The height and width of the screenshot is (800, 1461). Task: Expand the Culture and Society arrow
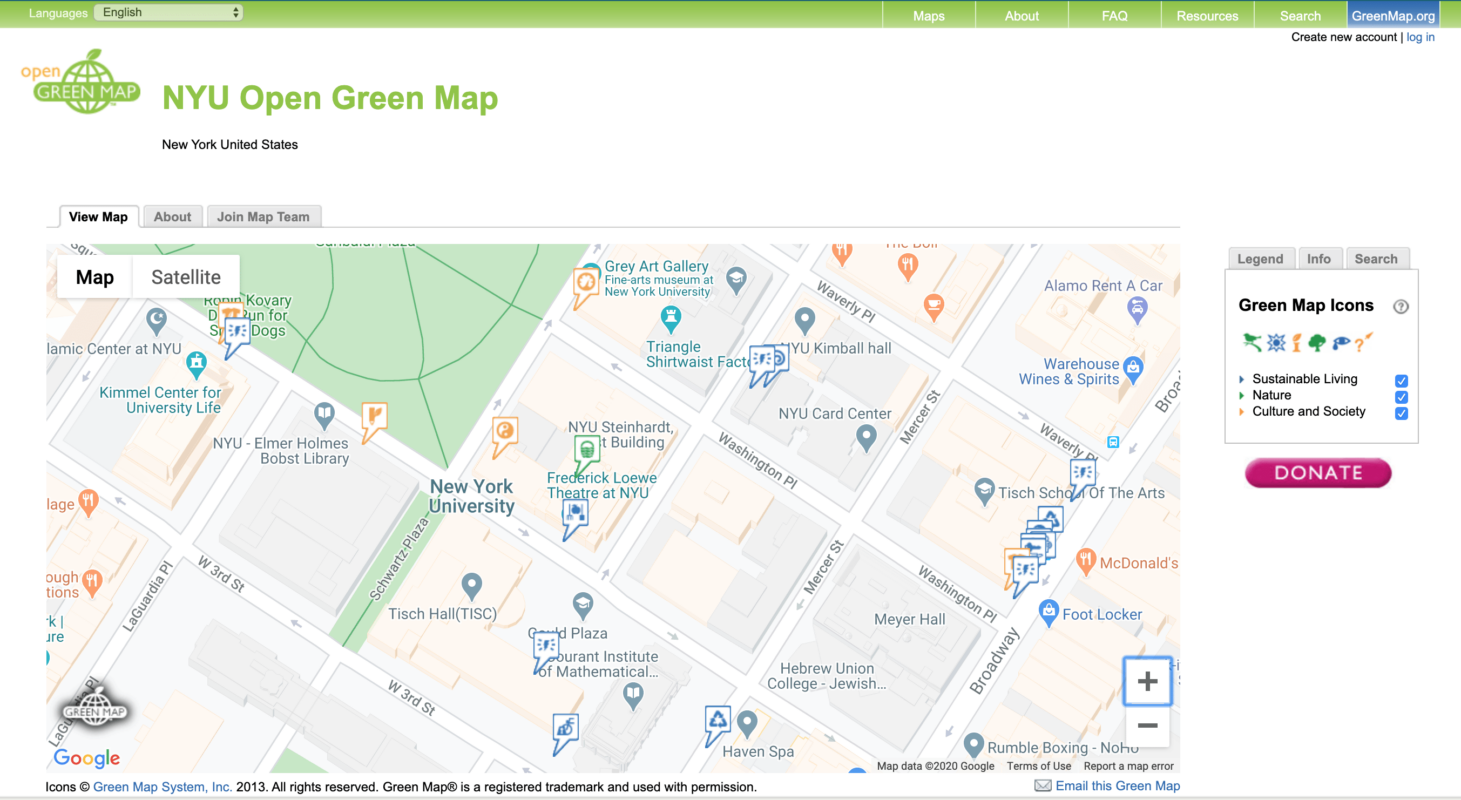click(x=1241, y=411)
